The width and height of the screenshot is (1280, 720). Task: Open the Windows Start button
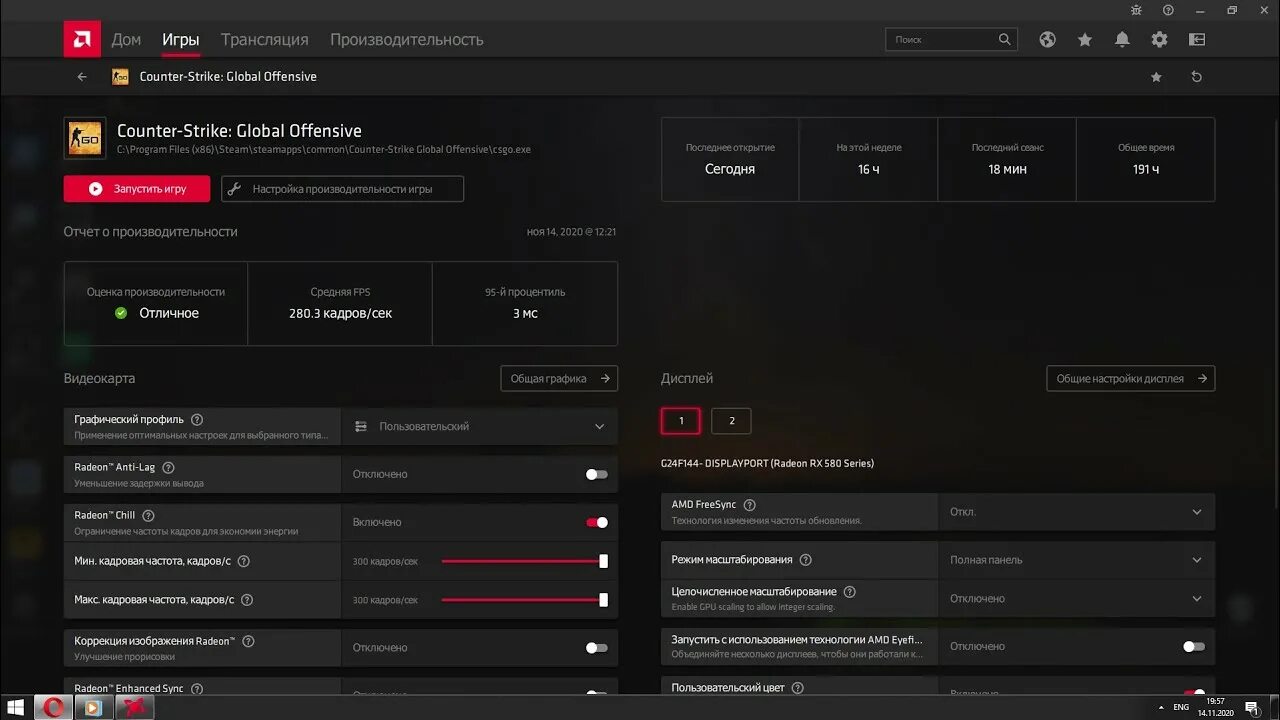[x=17, y=708]
